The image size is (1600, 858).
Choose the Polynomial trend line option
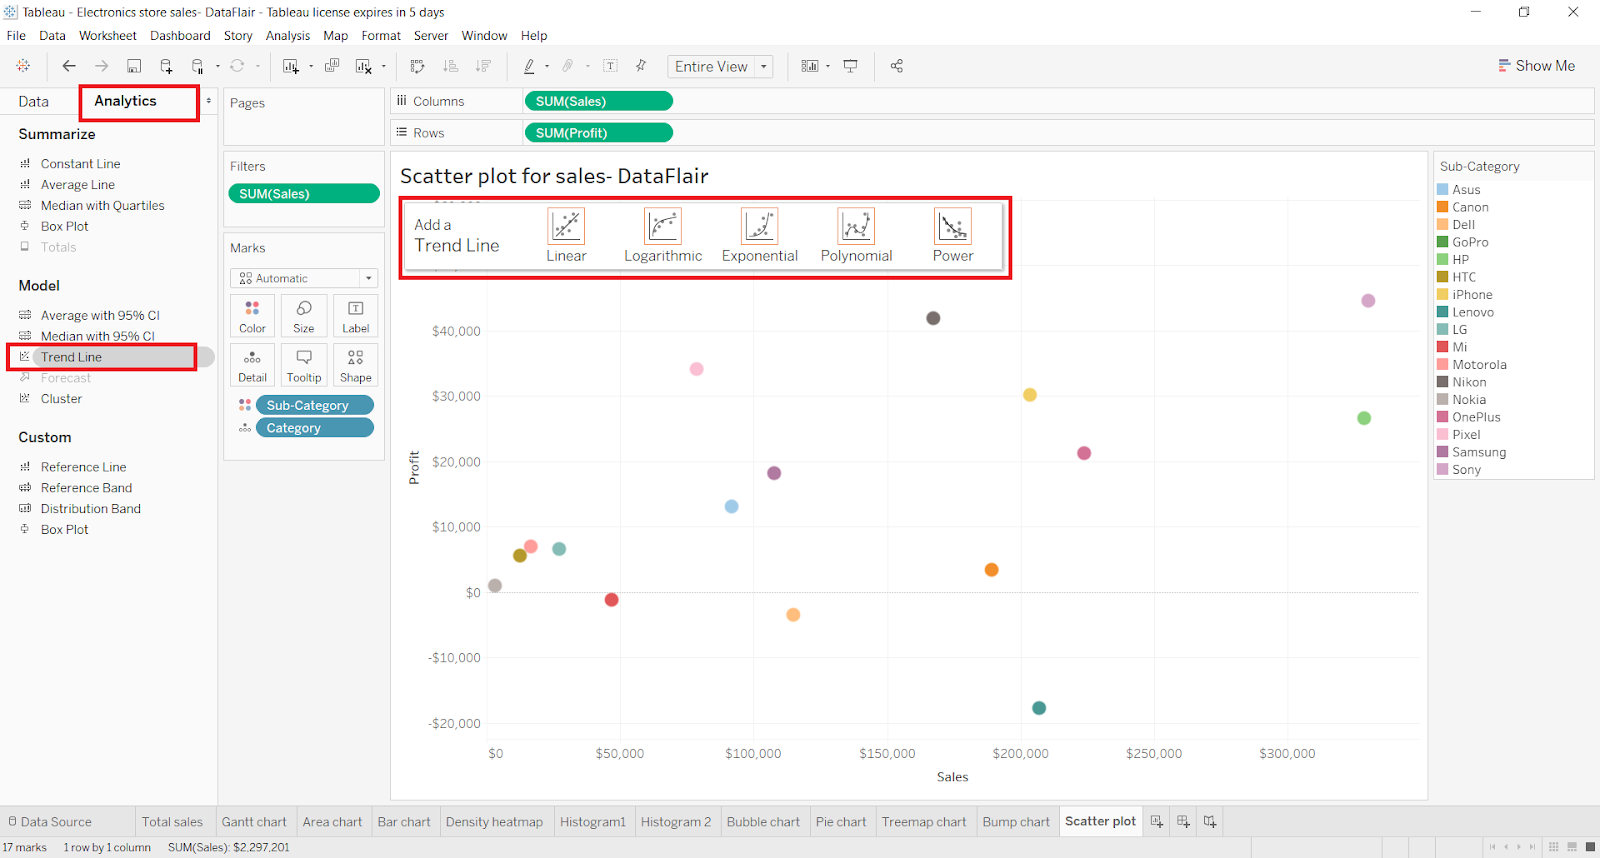pyautogui.click(x=856, y=236)
